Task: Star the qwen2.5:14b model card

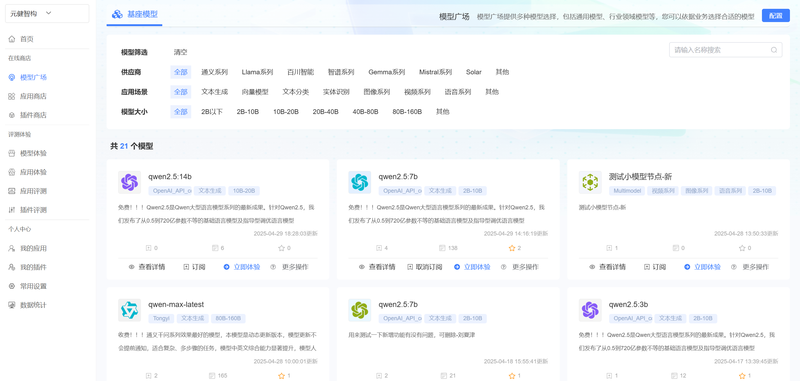Action: tap(281, 248)
